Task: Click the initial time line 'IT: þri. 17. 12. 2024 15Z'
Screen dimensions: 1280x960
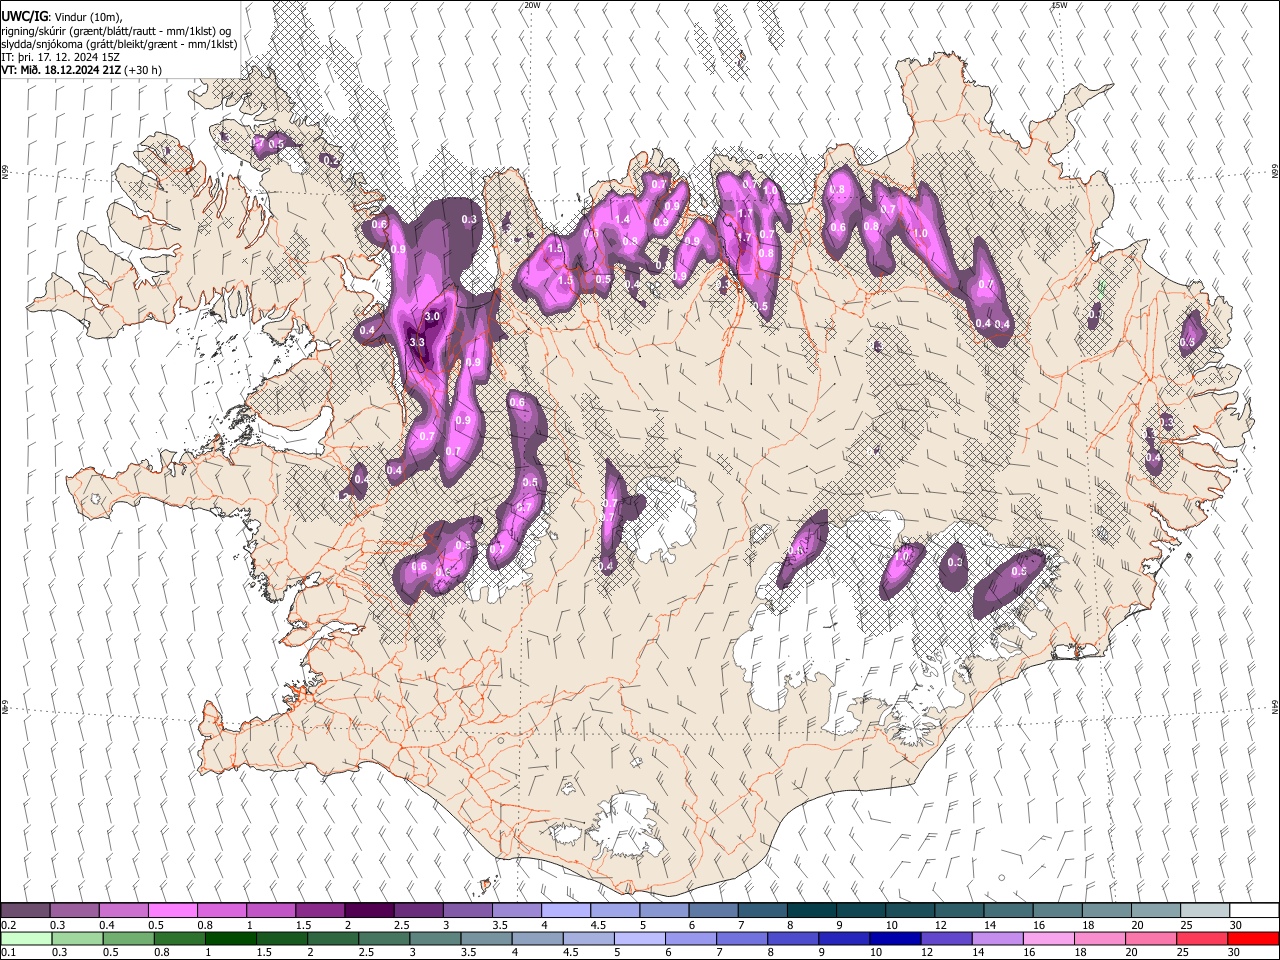Action: coord(58,57)
